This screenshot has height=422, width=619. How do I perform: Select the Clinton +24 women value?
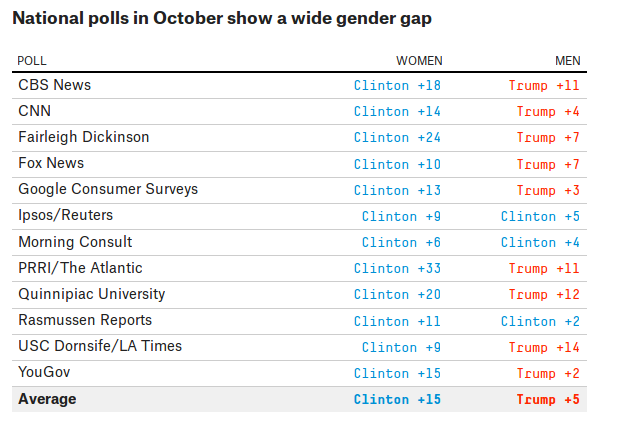397,137
